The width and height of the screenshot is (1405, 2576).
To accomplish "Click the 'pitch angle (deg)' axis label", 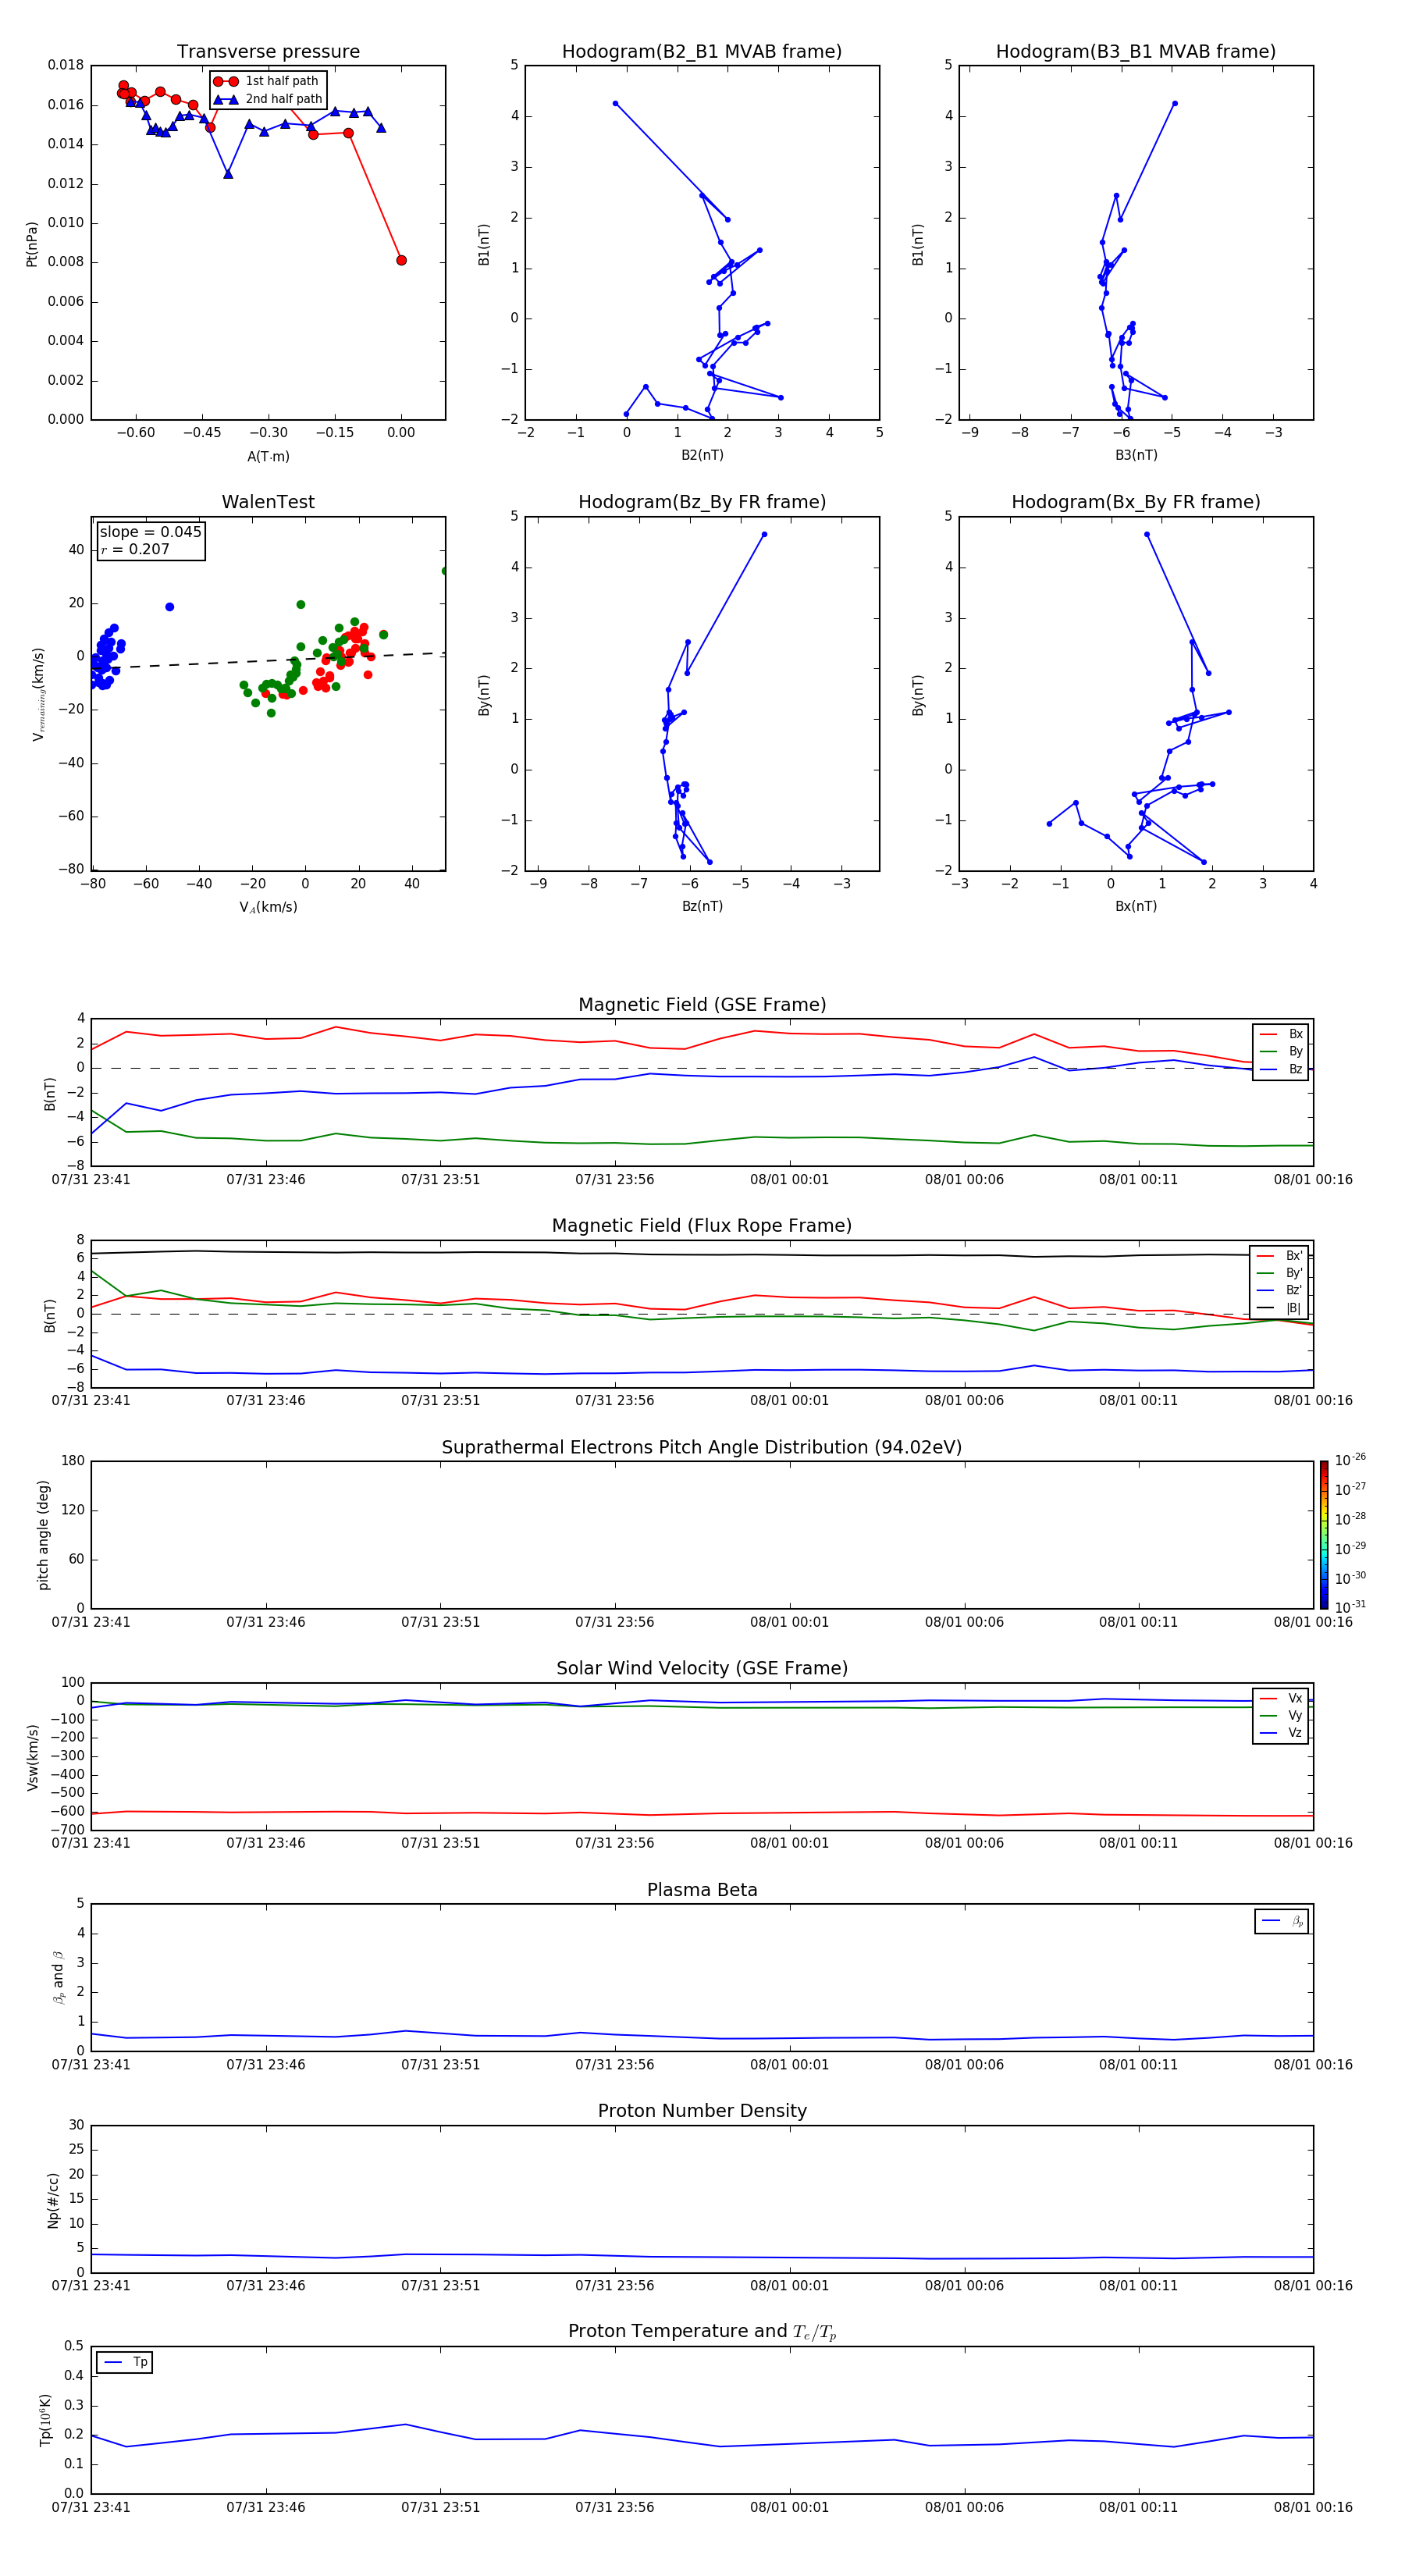I will (x=43, y=1535).
